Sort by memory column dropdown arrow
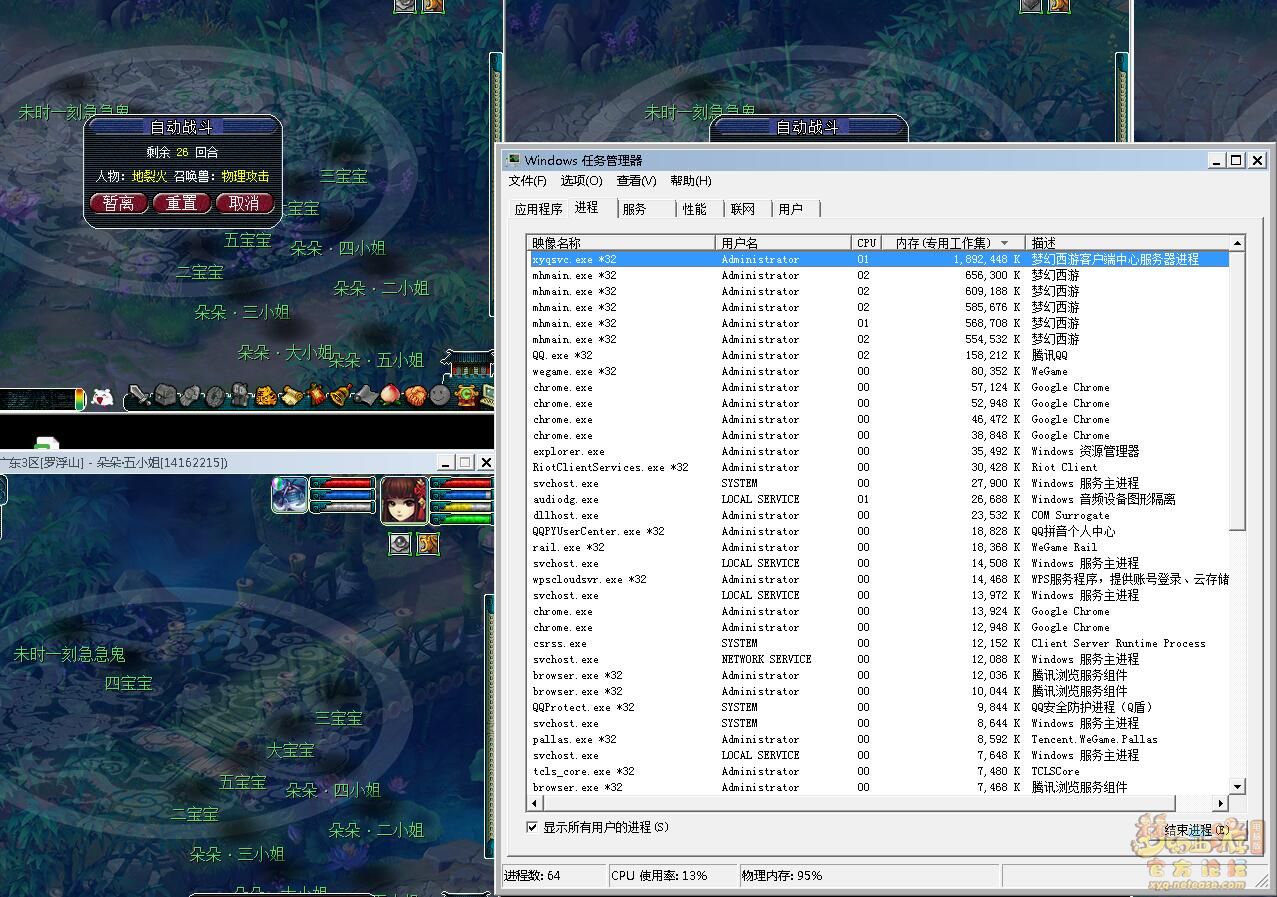1277x897 pixels. [1005, 243]
